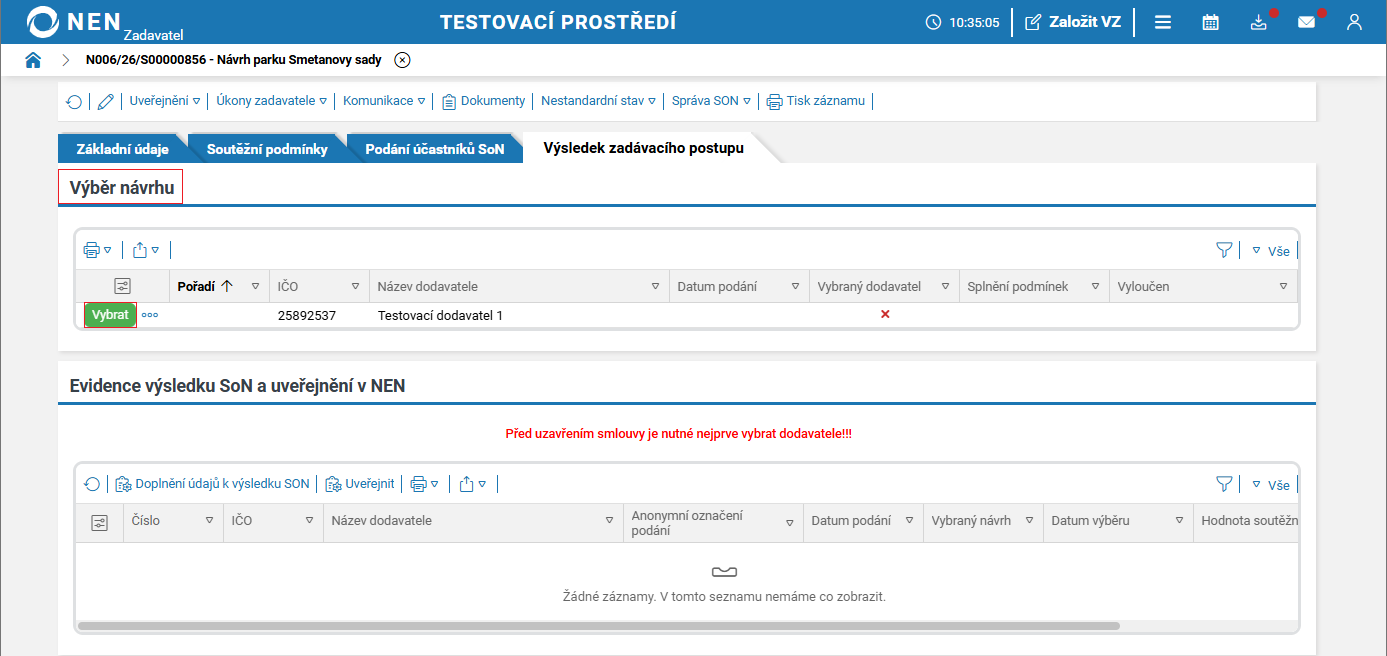
Task: Open the Správa SON menu
Action: point(711,101)
